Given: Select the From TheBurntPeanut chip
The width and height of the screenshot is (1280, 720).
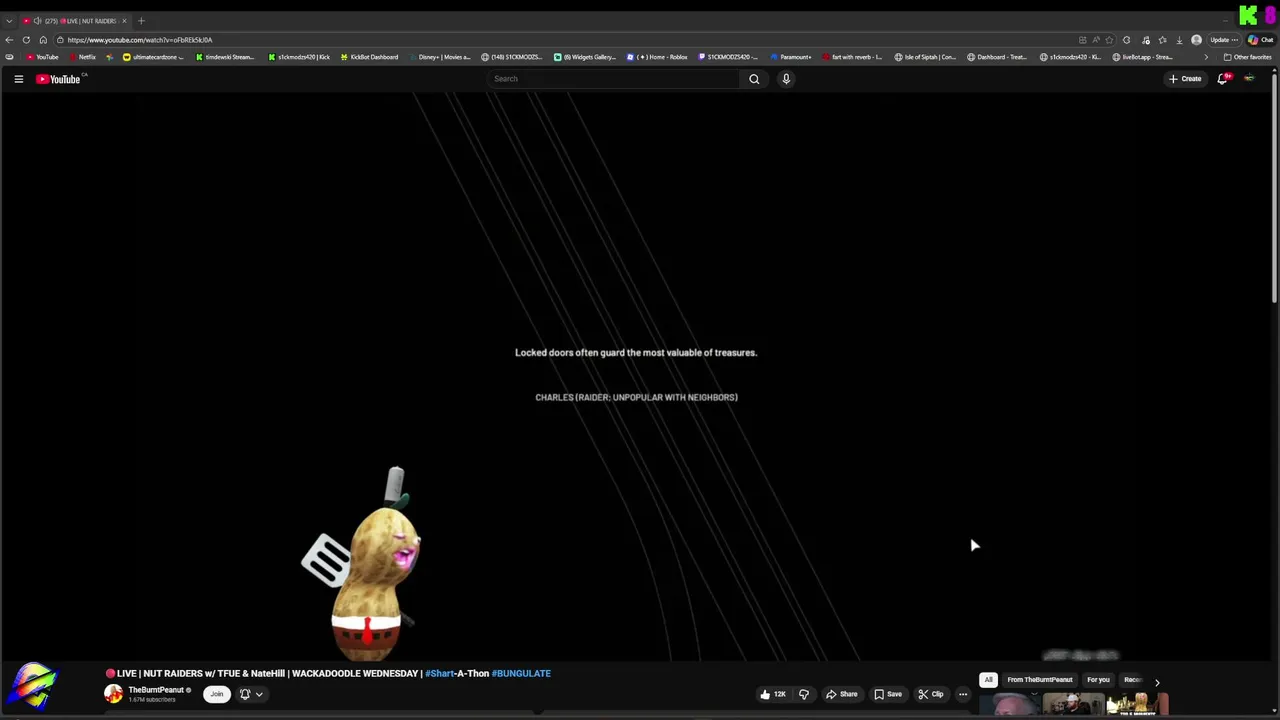Looking at the screenshot, I should tap(1040, 680).
